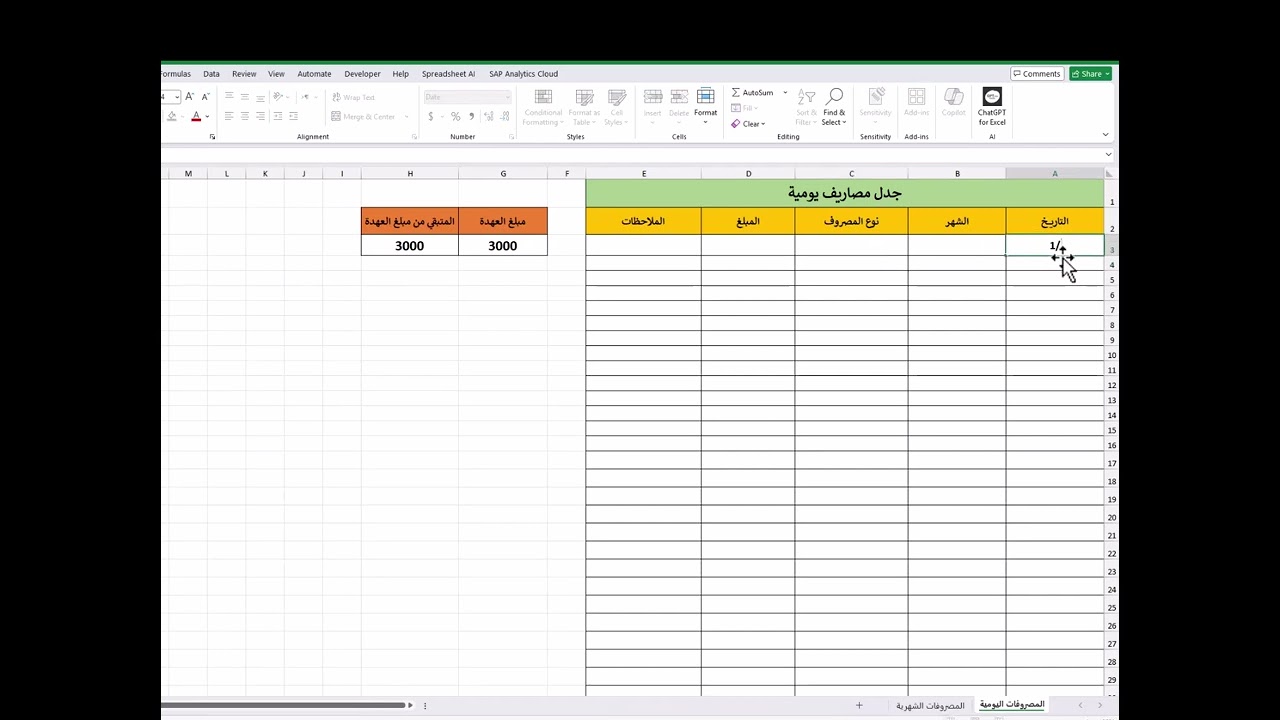Open Conditional Formatting menu
Image resolution: width=1280 pixels, height=720 pixels.
[x=543, y=107]
